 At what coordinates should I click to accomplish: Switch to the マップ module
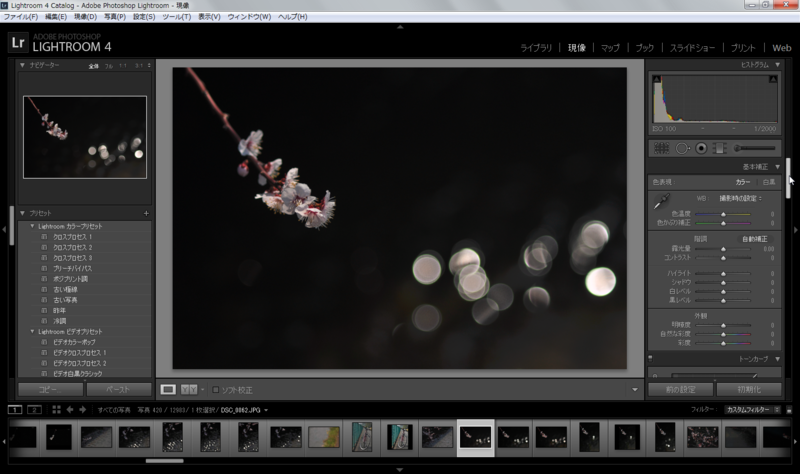coord(610,48)
